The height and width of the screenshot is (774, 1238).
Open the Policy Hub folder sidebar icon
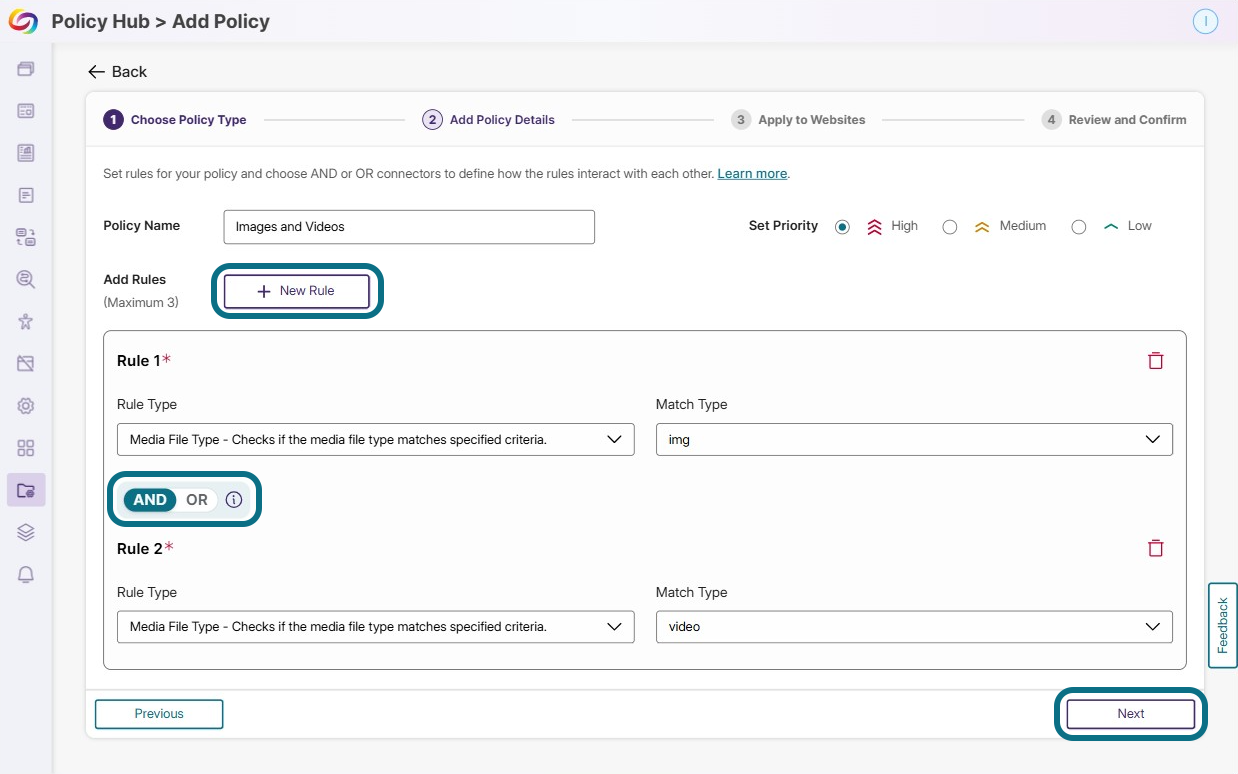click(26, 490)
